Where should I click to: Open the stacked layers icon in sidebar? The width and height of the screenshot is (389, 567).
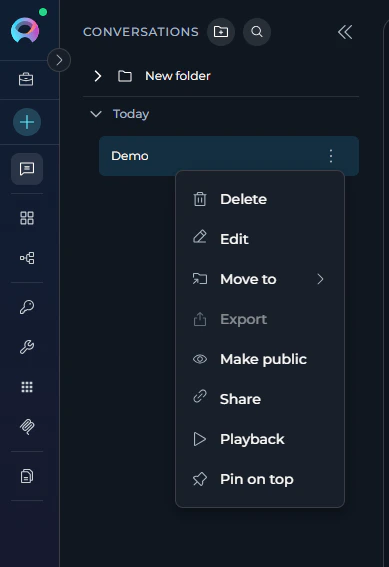27,427
